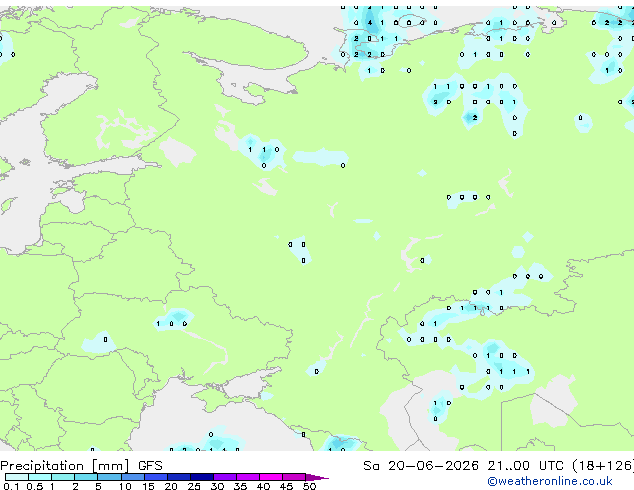634x490 pixels.
Task: Click the 'GFS' model label
Action: click(150, 466)
